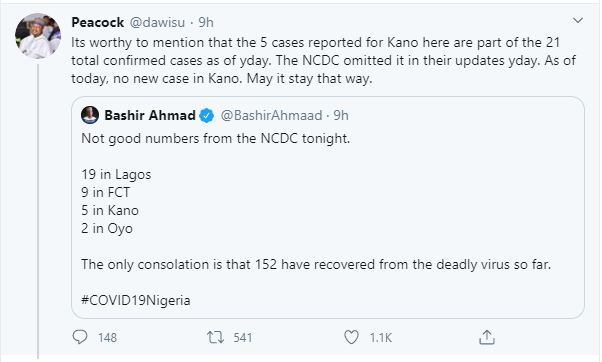The width and height of the screenshot is (602, 362).
Task: Open Bashir Ahmad's small avatar
Action: (x=90, y=115)
